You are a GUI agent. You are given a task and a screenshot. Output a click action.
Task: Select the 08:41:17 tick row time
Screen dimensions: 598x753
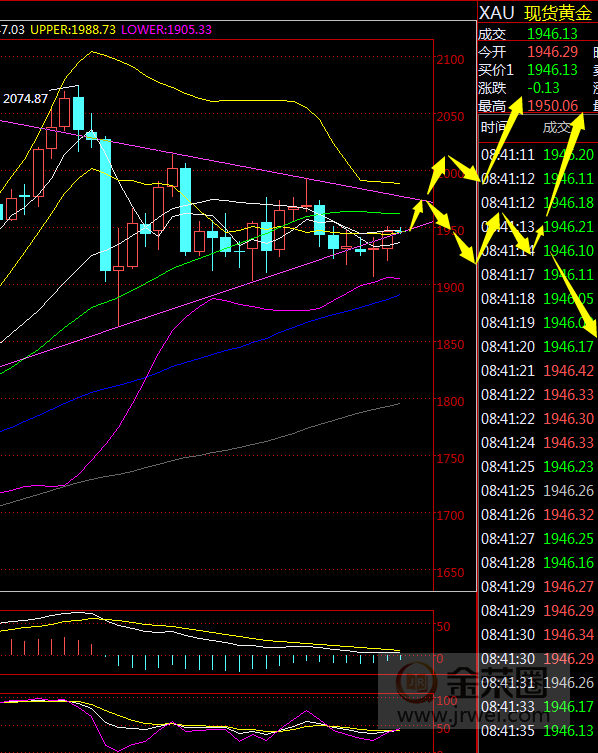point(508,275)
